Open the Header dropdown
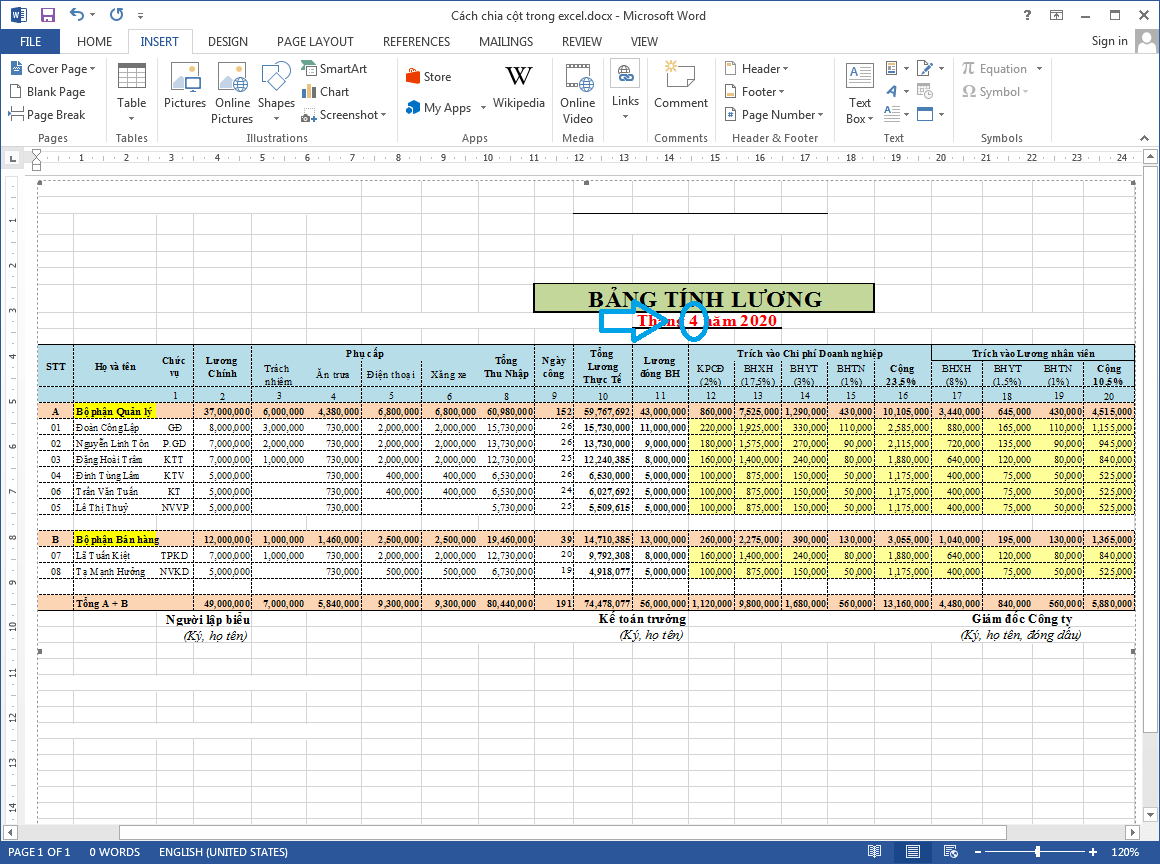The height and width of the screenshot is (864, 1160). [x=756, y=69]
